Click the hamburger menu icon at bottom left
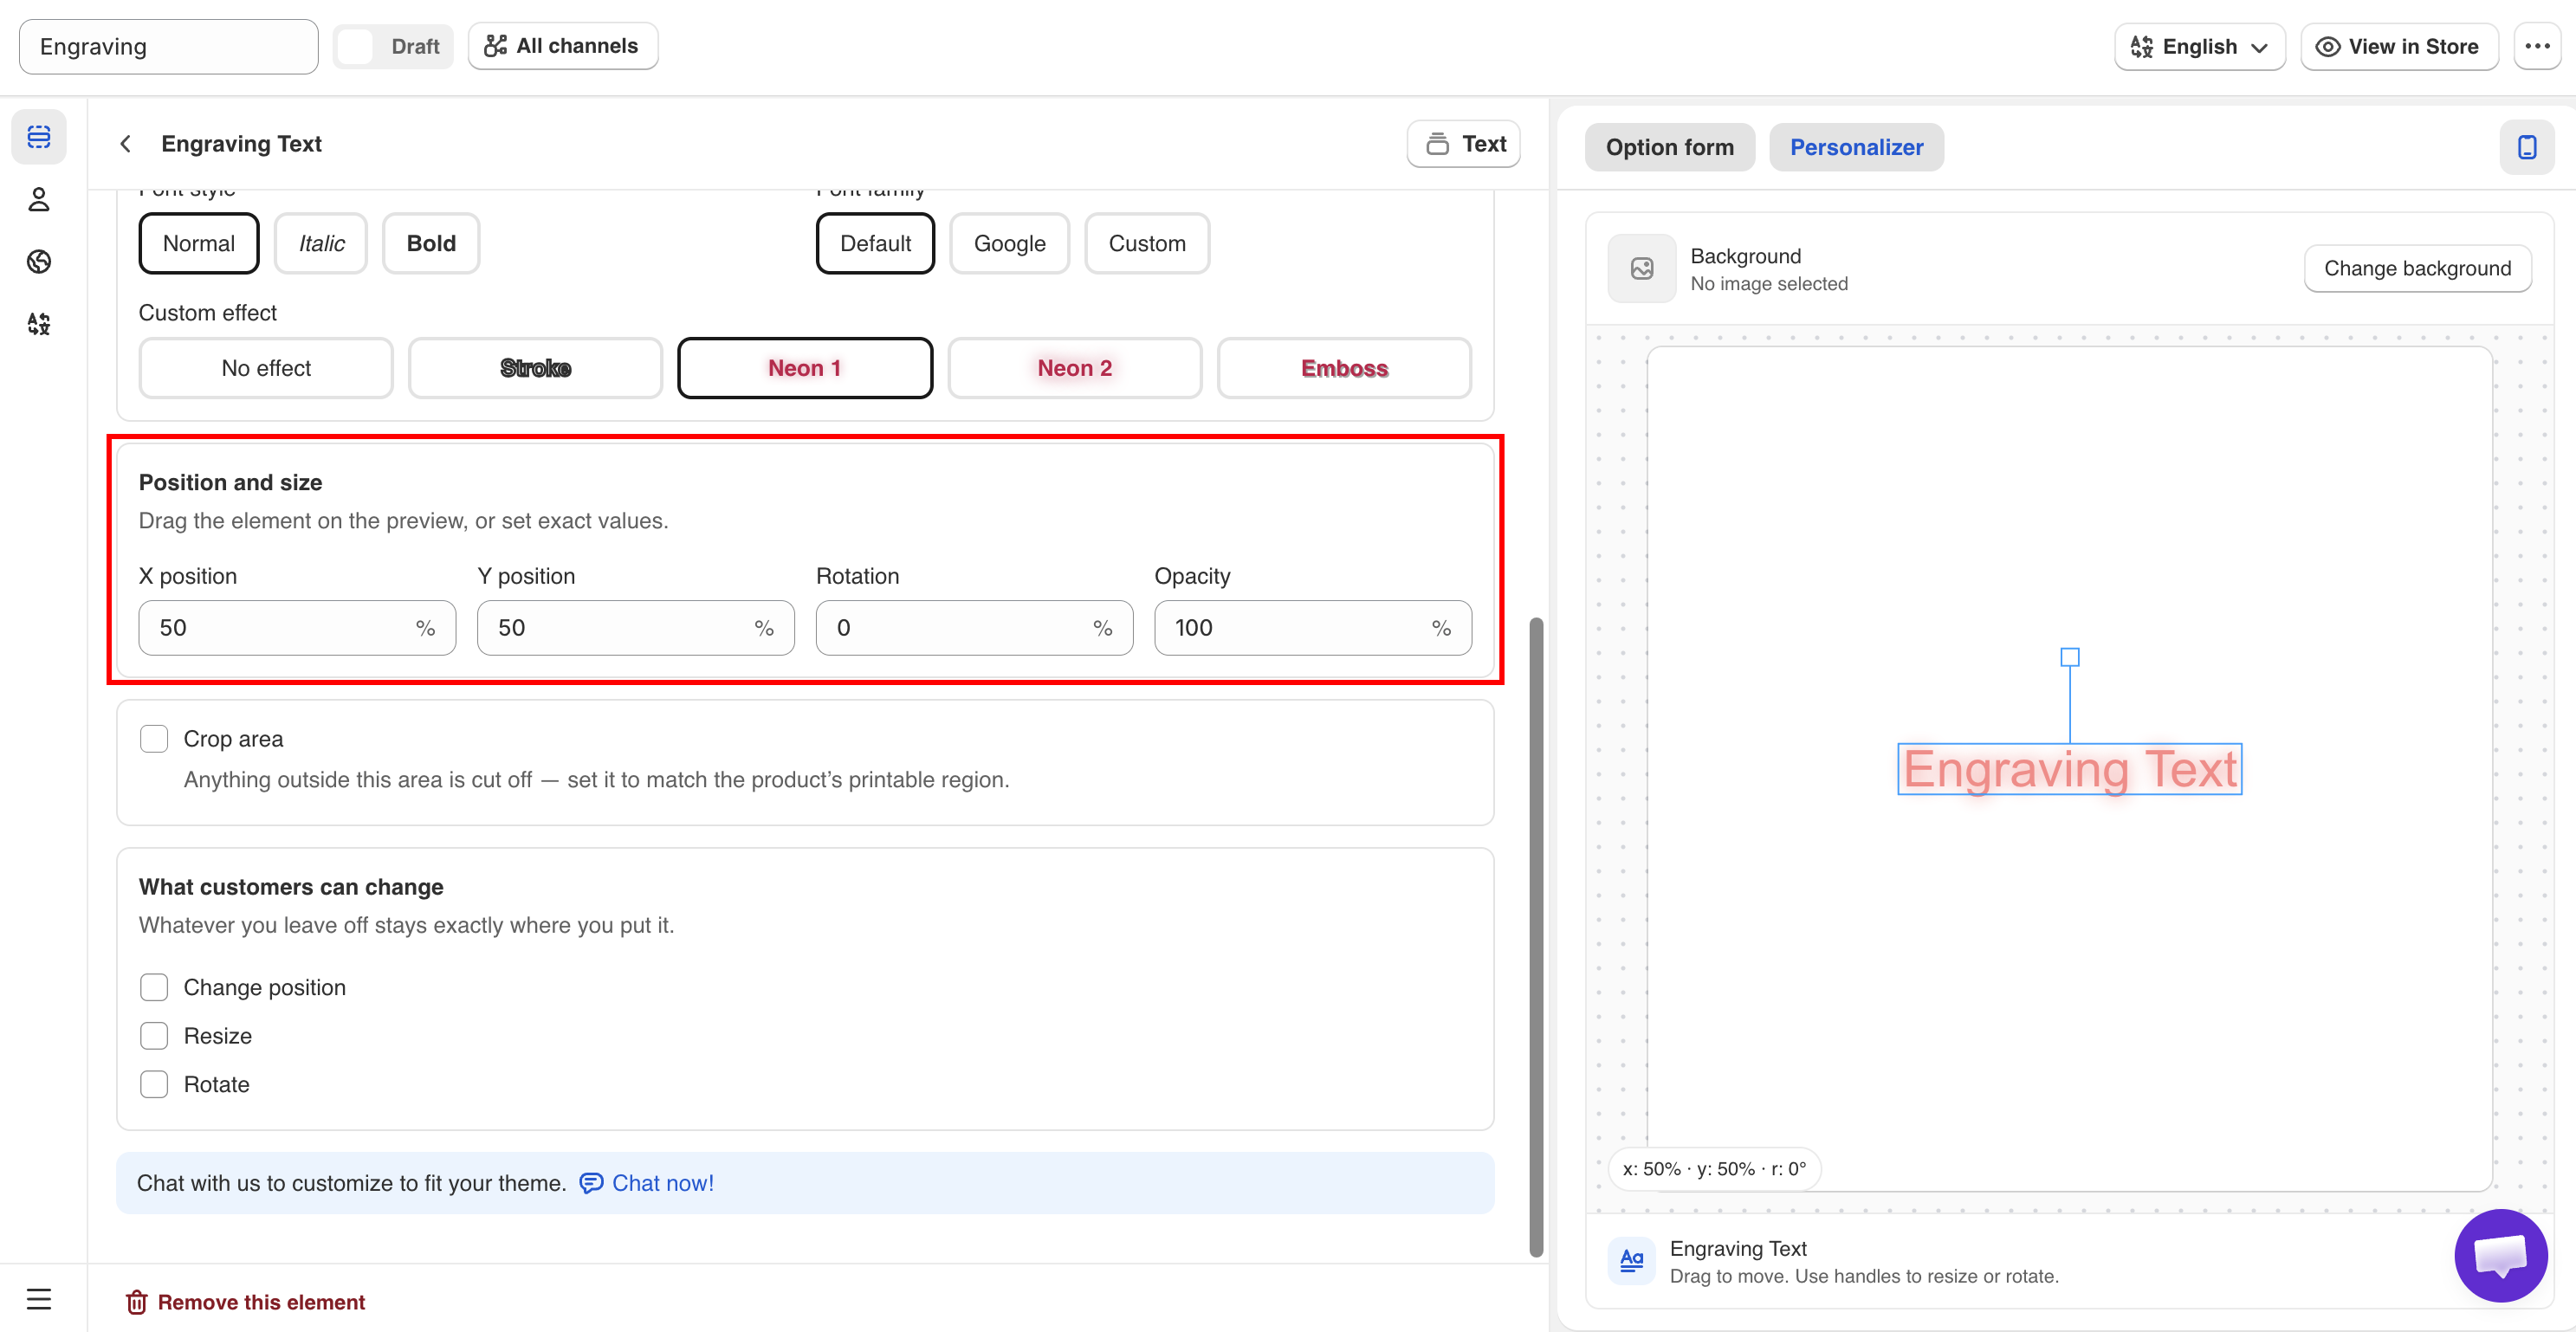The width and height of the screenshot is (2576, 1332). coord(39,1299)
